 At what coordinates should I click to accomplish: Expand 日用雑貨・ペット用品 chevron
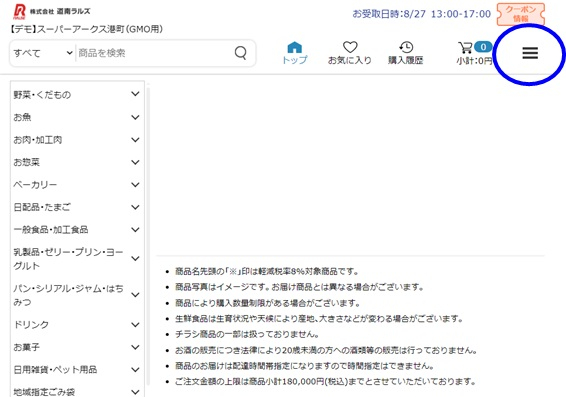click(135, 370)
